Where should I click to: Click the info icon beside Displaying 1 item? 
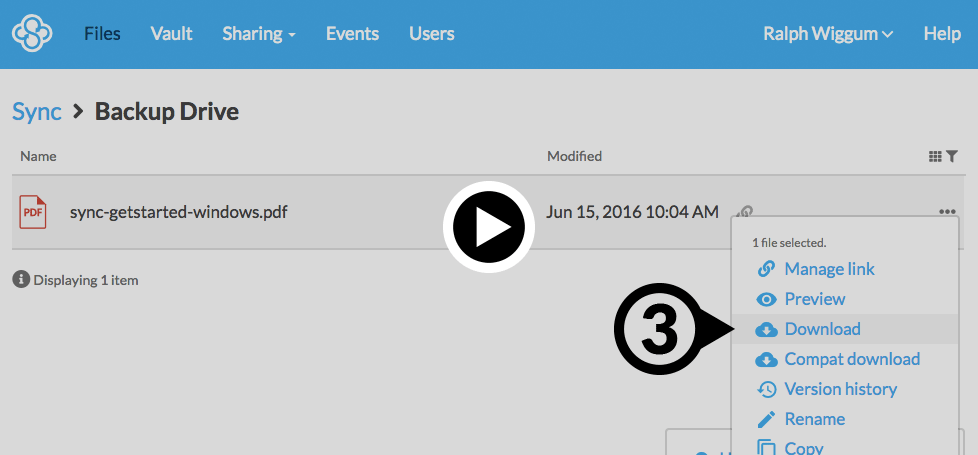click(x=20, y=280)
